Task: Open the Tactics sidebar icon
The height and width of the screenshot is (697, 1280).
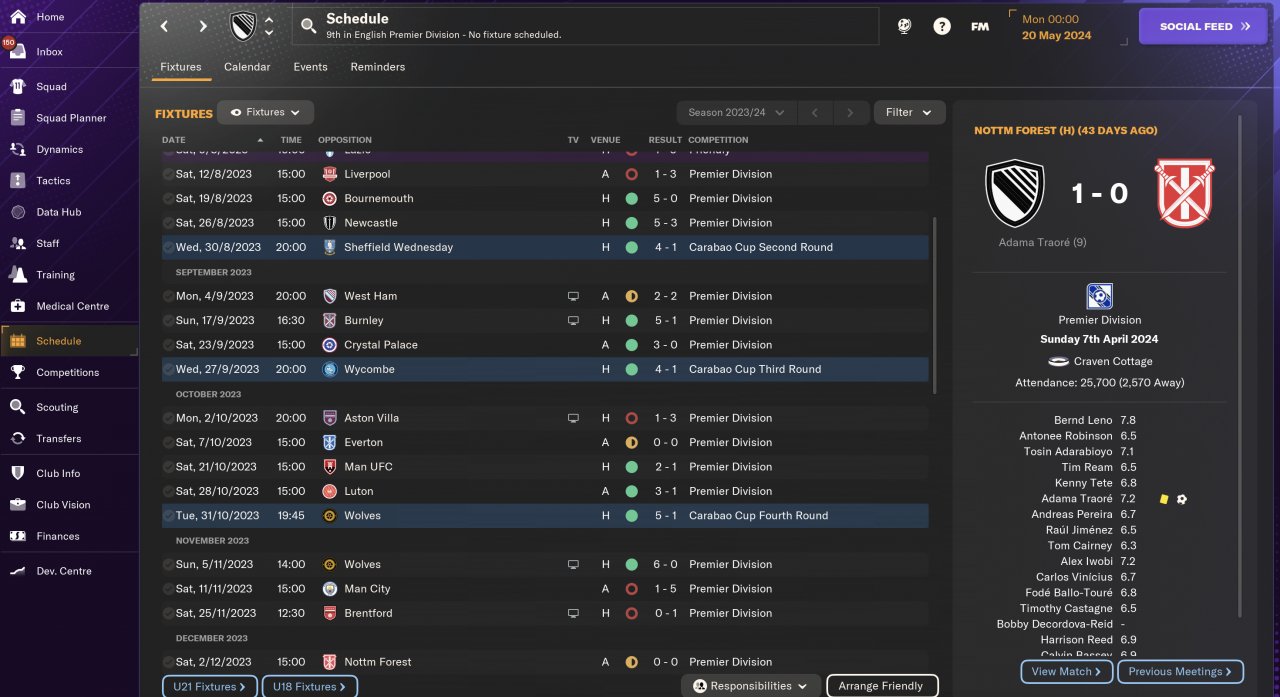Action: click(x=17, y=181)
